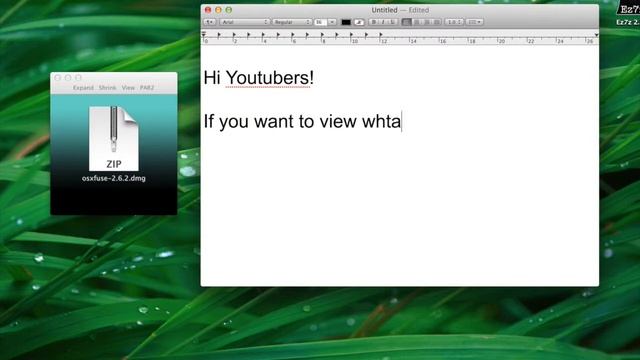Select the ZIP file icon
The image size is (640, 360).
(x=114, y=139)
